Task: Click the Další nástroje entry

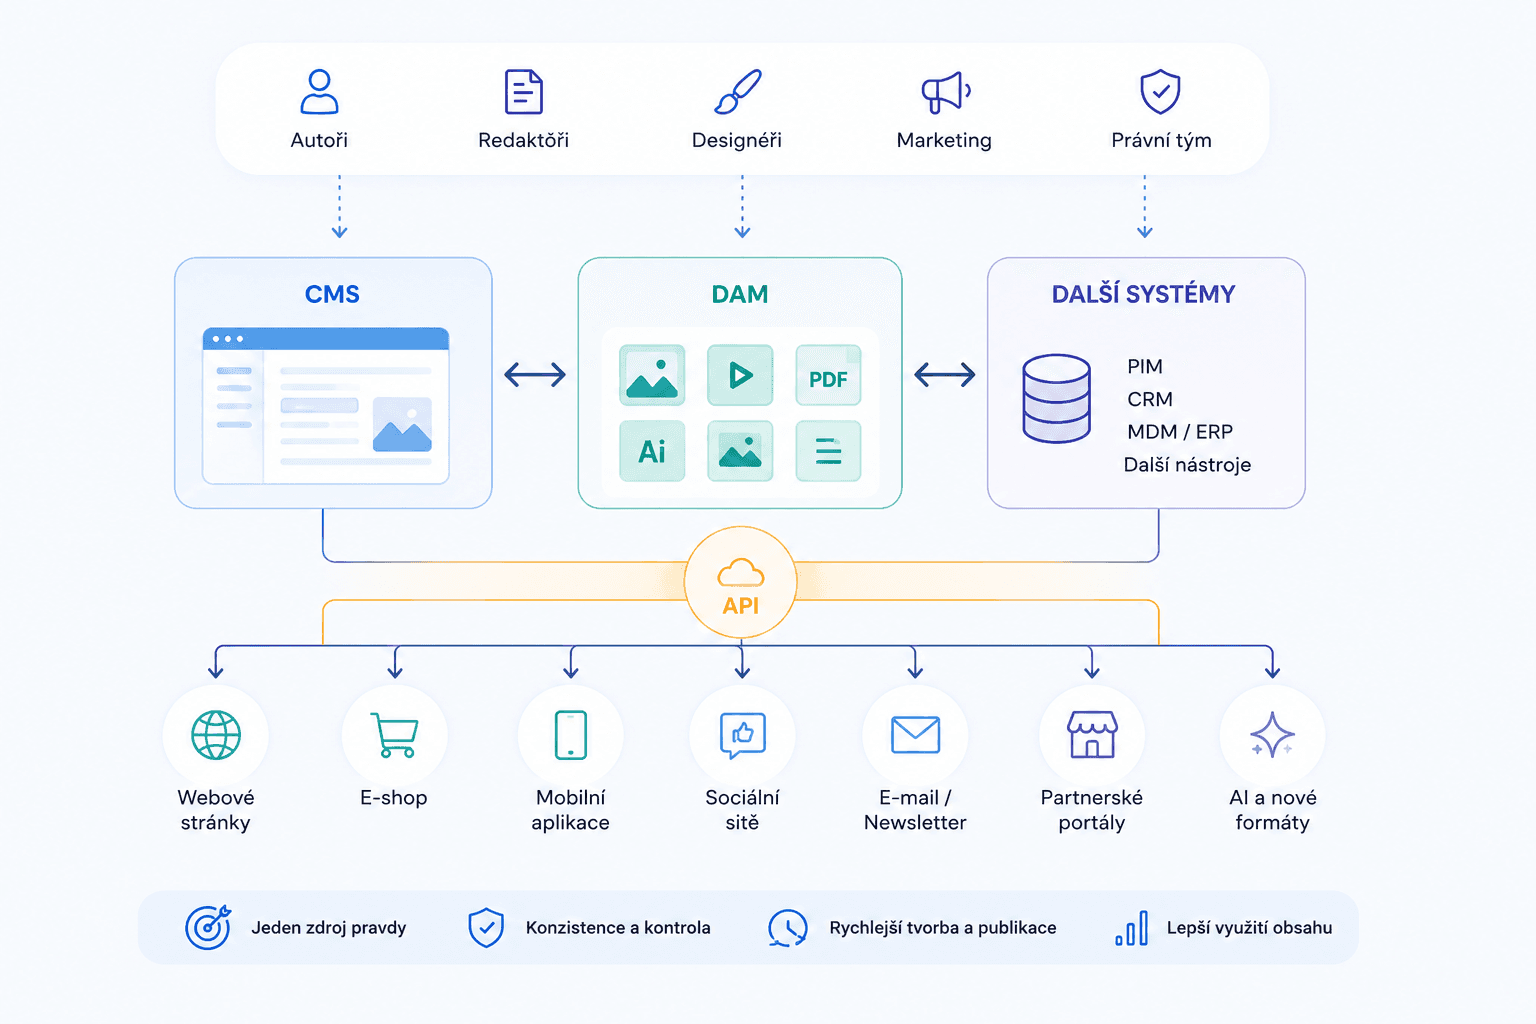Action: click(1187, 465)
